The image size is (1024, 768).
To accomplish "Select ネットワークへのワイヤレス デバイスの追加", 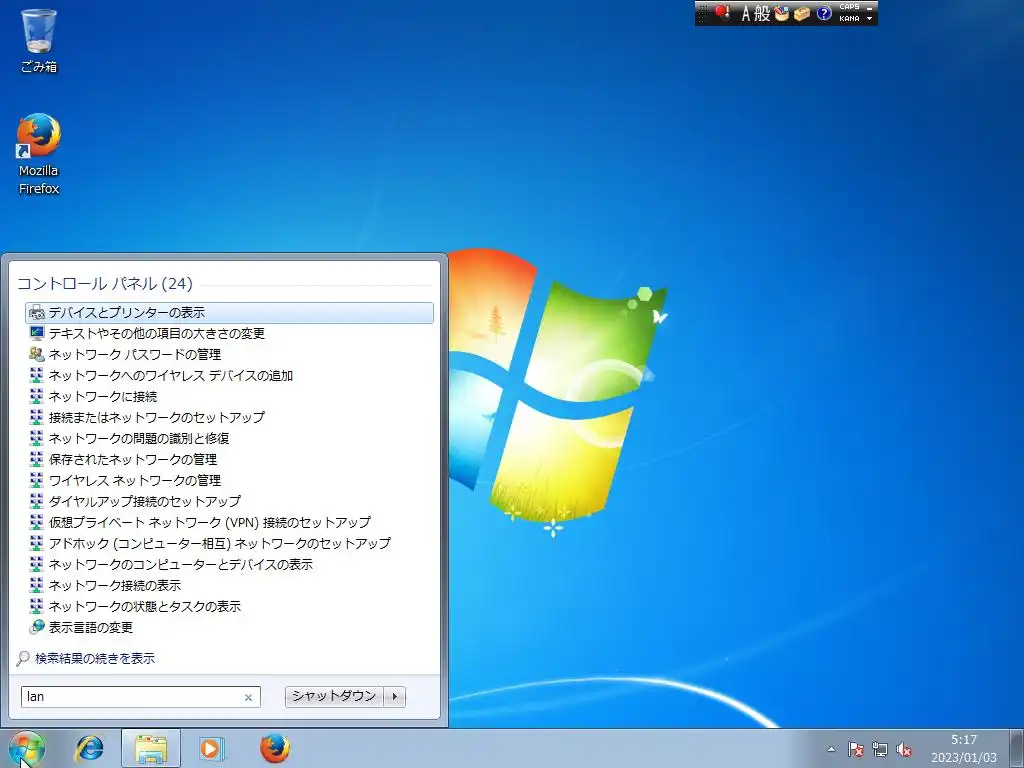I will coord(229,376).
